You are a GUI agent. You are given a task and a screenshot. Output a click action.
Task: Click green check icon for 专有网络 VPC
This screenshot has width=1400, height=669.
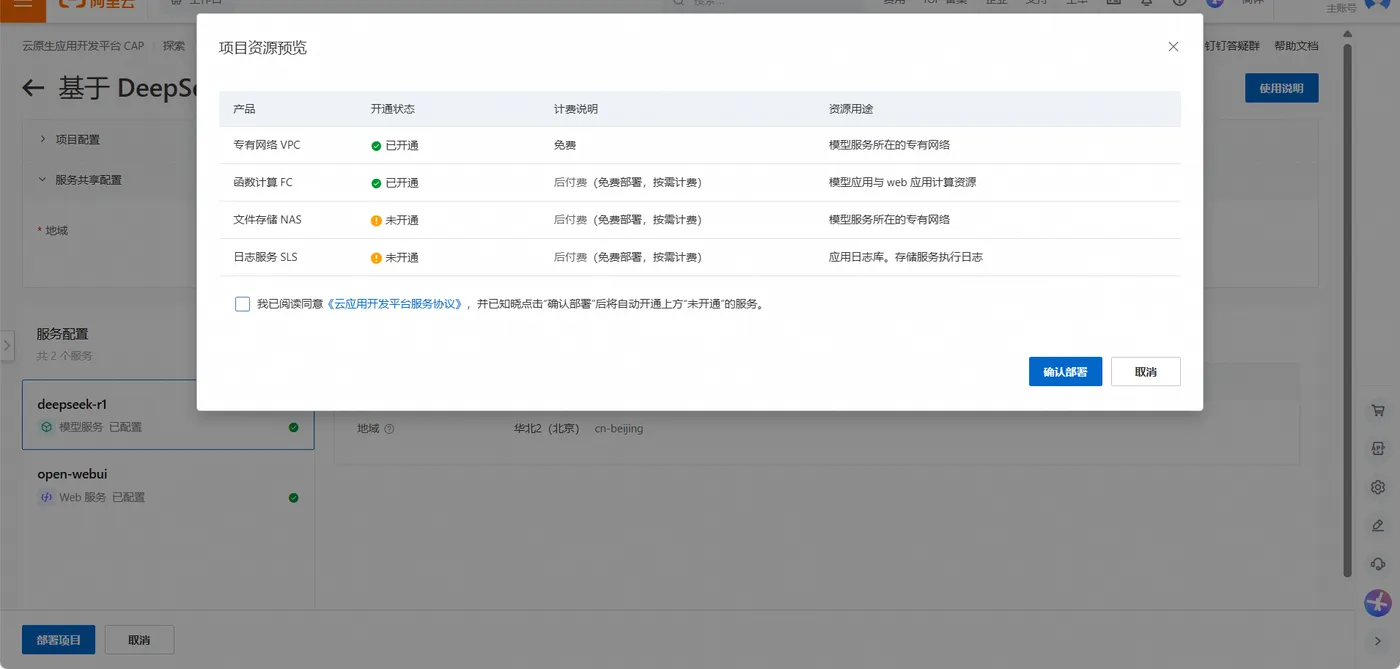click(x=376, y=146)
